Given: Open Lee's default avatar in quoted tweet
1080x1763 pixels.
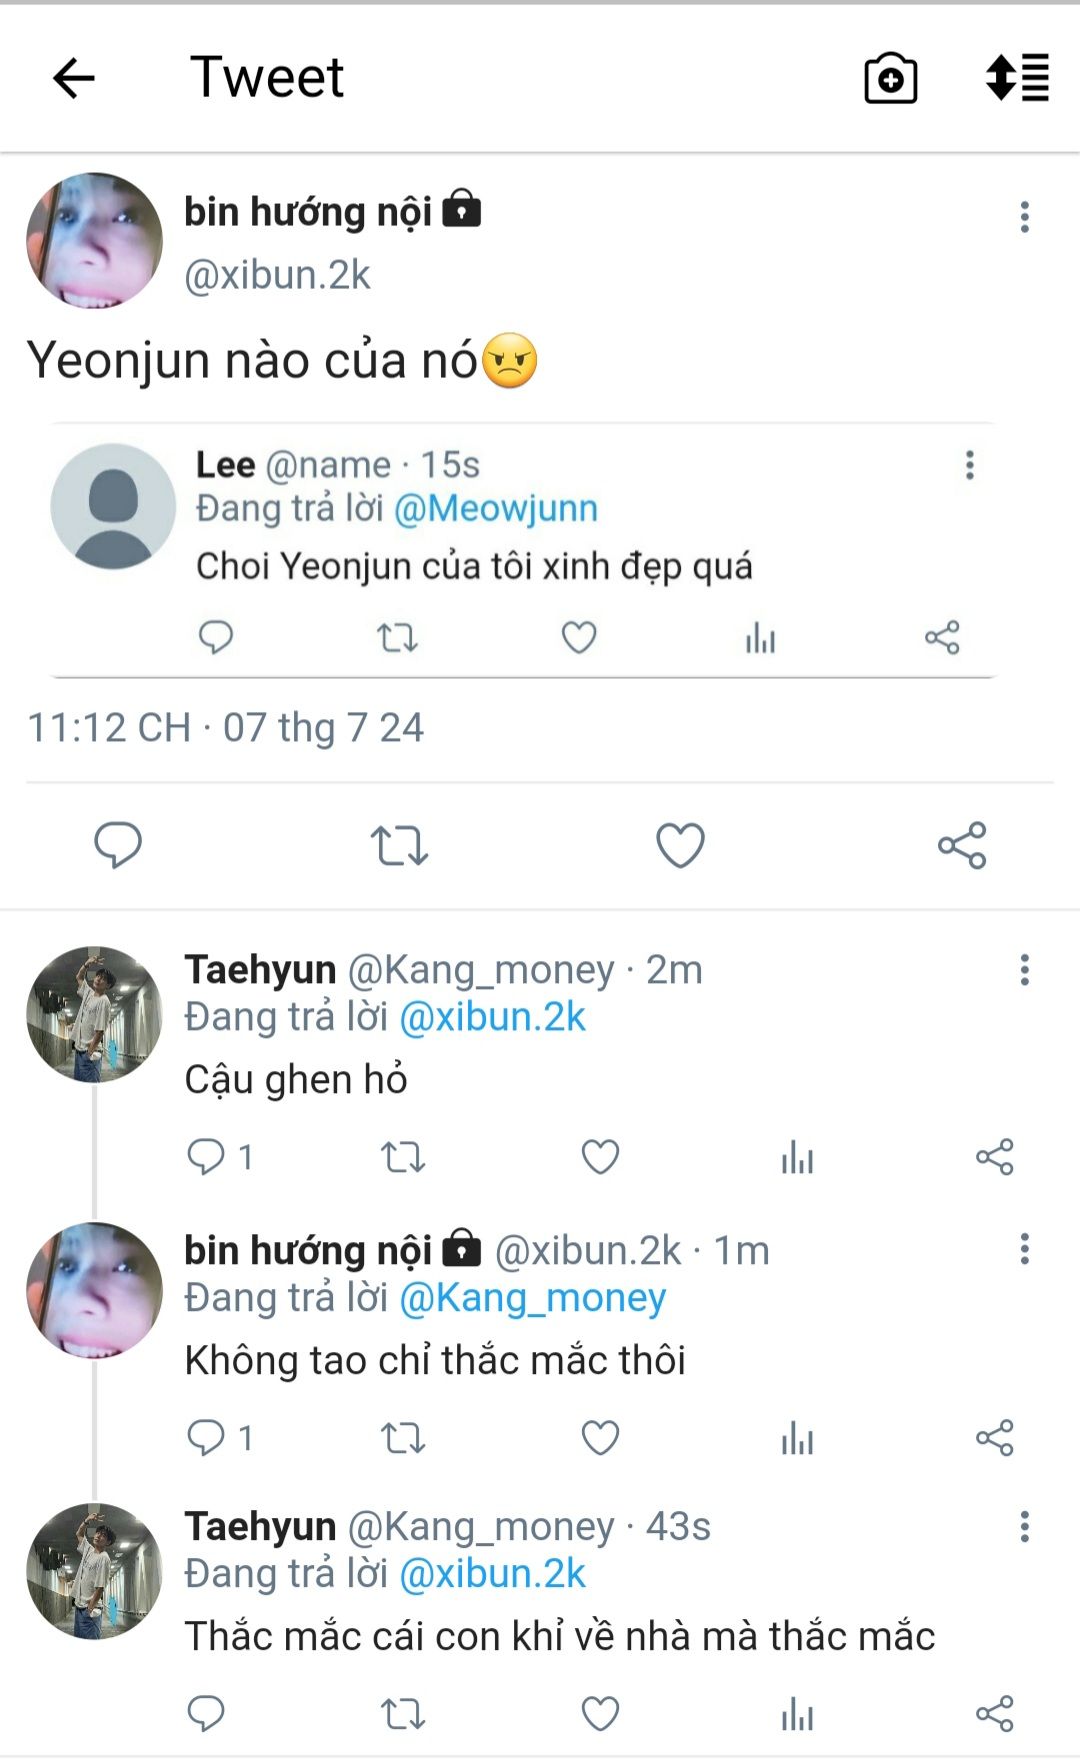Looking at the screenshot, I should point(113,507).
